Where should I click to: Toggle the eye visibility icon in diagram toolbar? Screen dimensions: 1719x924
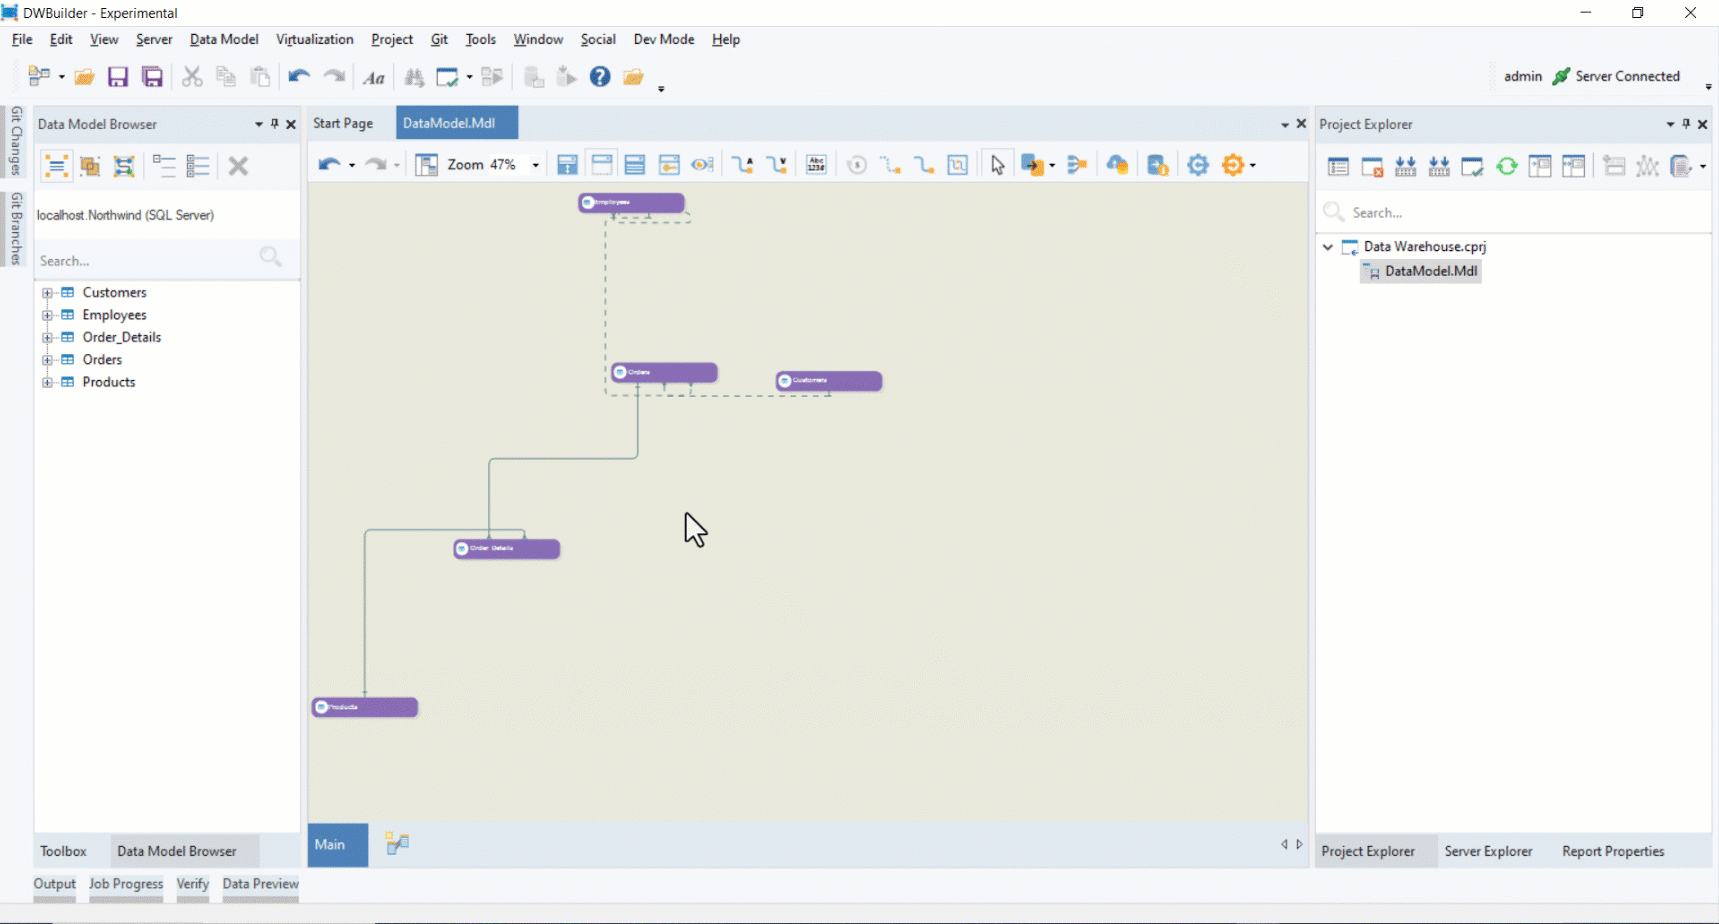click(702, 165)
